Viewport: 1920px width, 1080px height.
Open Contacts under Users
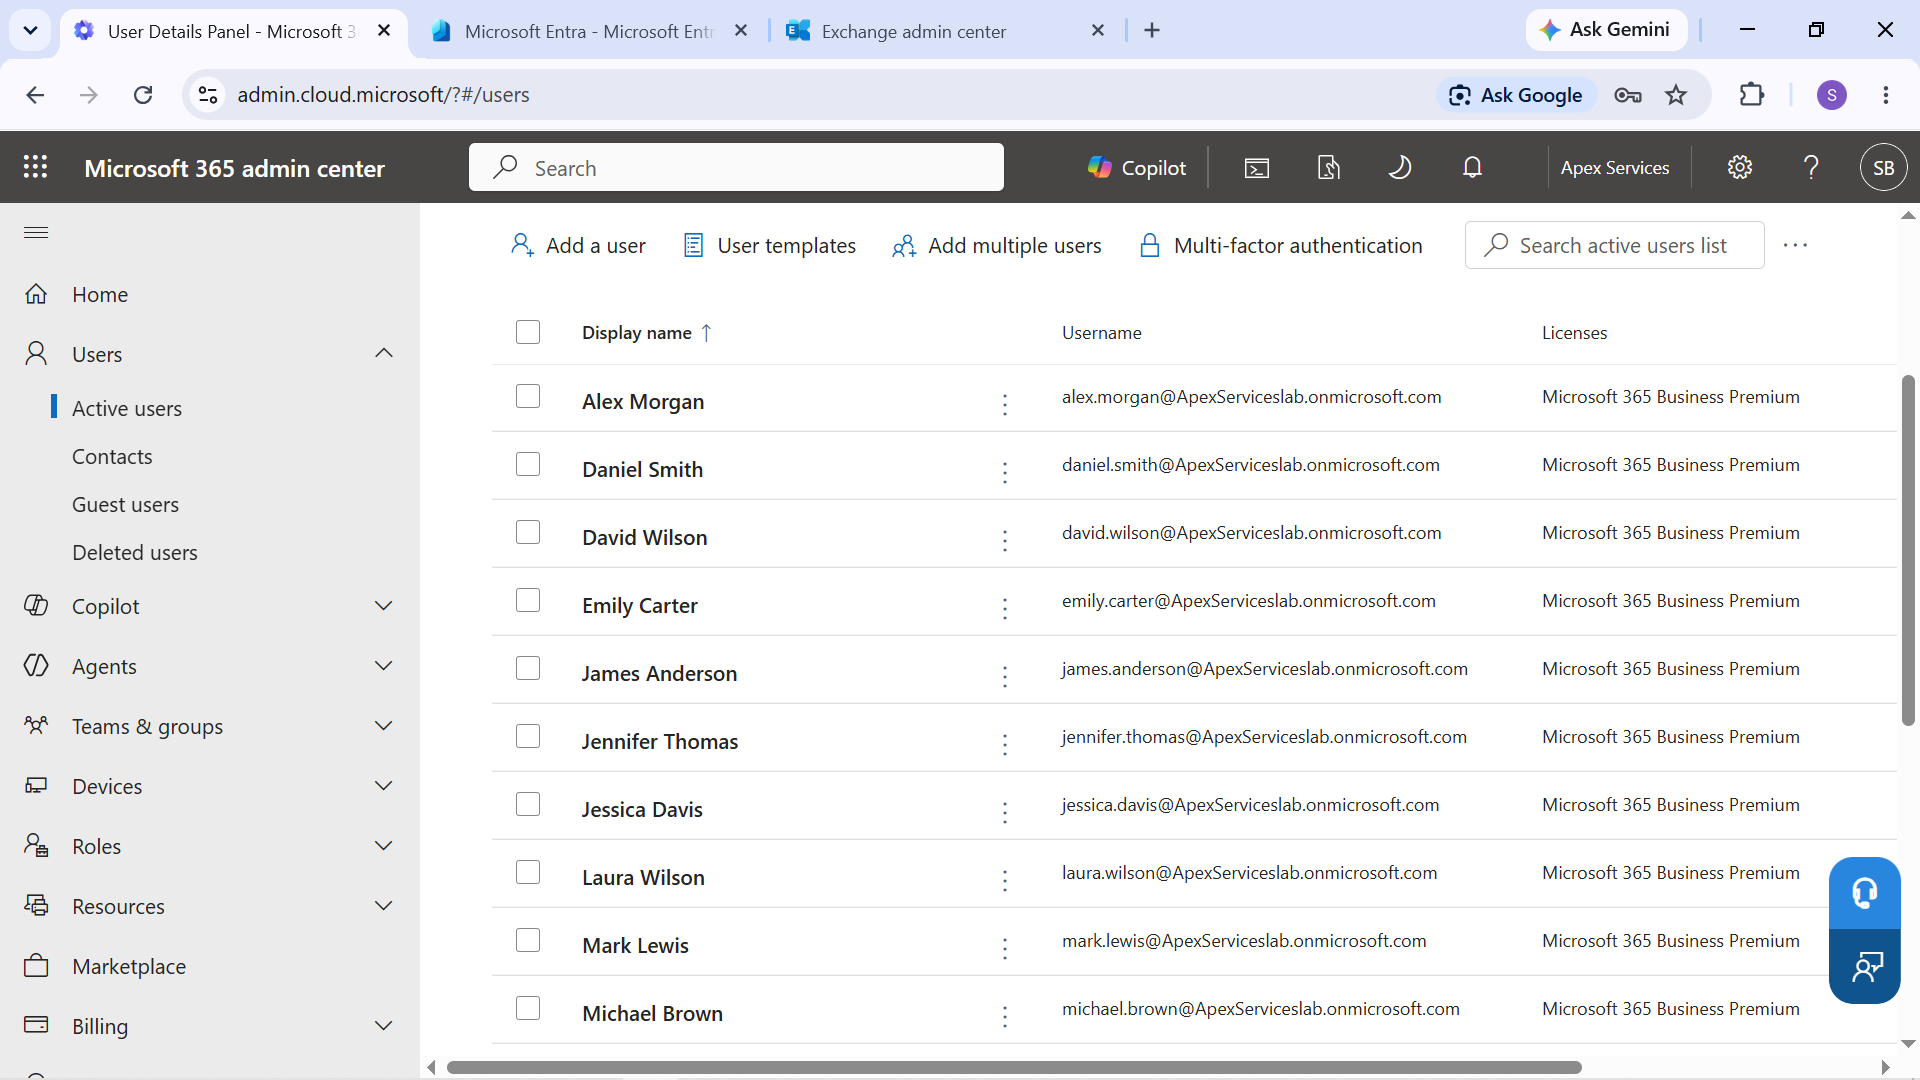[112, 457]
